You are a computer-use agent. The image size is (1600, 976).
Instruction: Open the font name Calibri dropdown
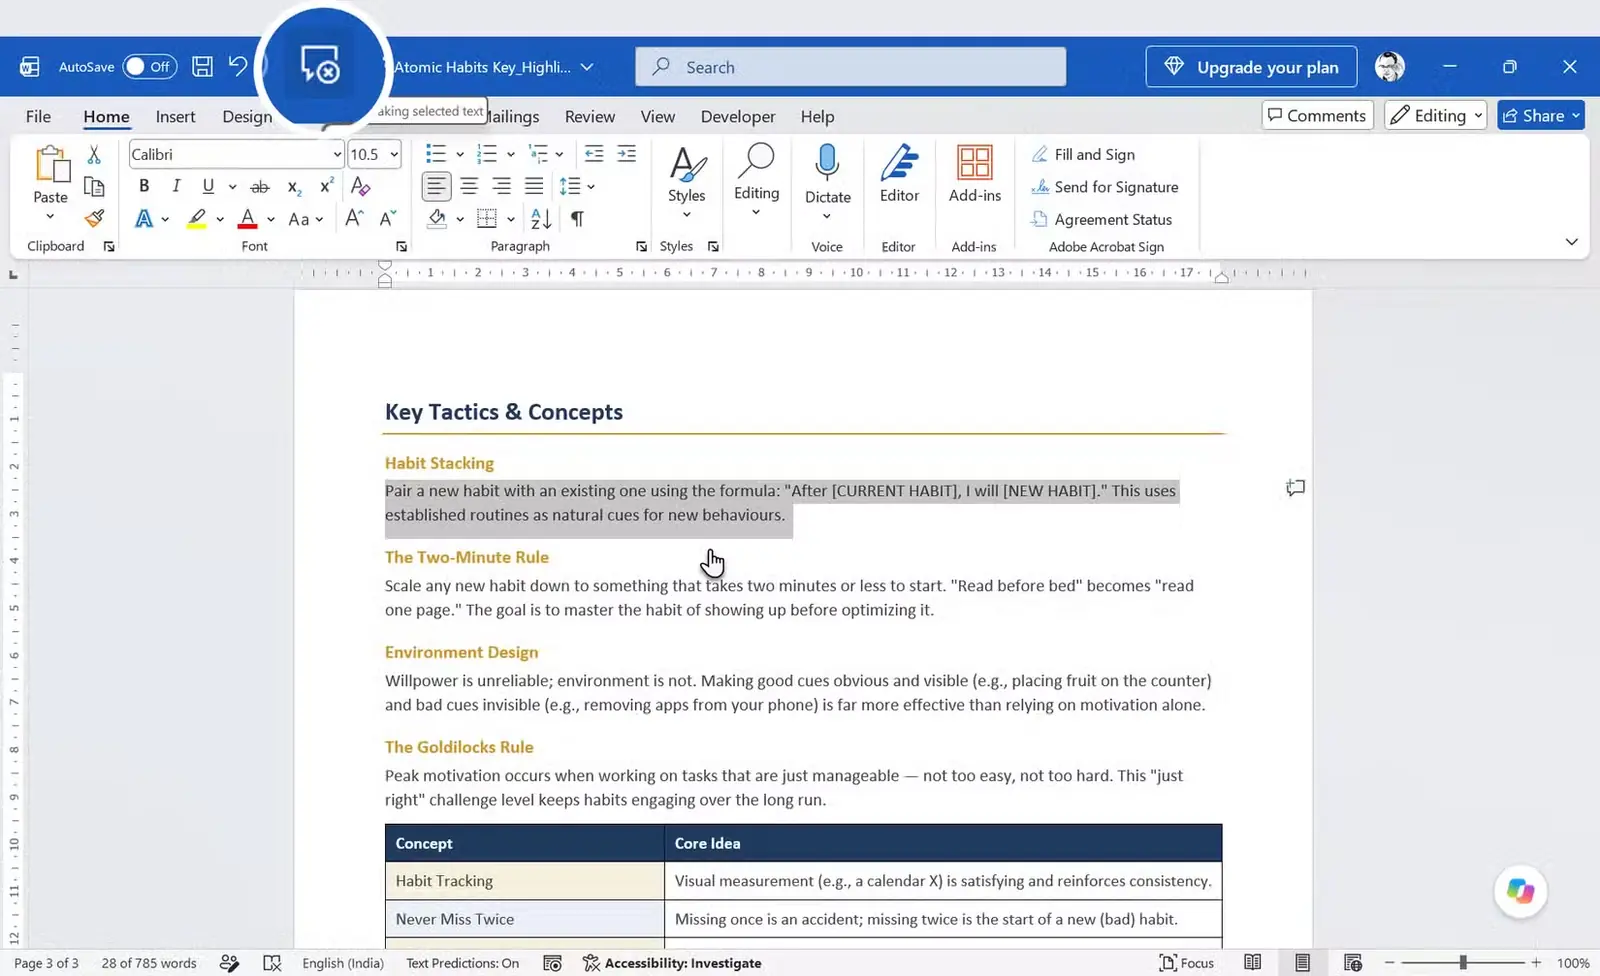coord(337,154)
